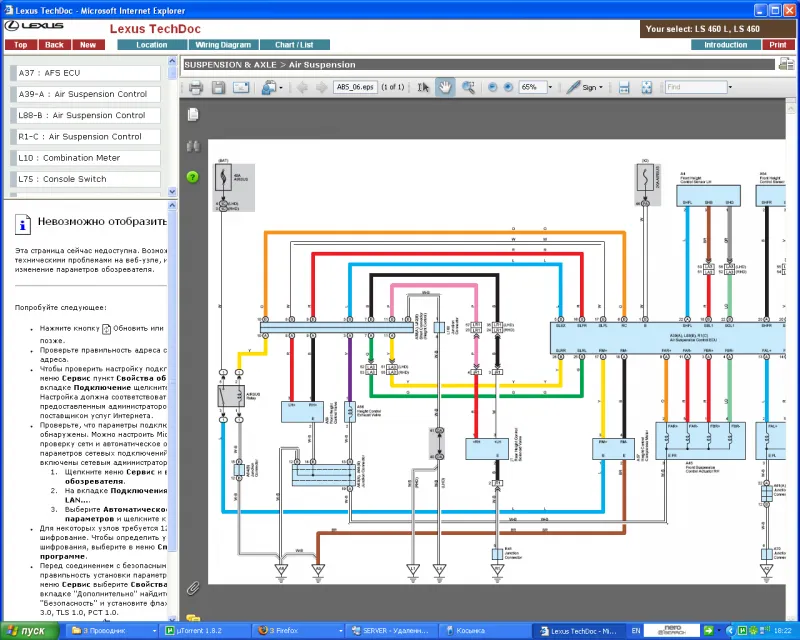Click the zoom in round button
Image resolution: width=800 pixels, height=640 pixels.
click(508, 88)
